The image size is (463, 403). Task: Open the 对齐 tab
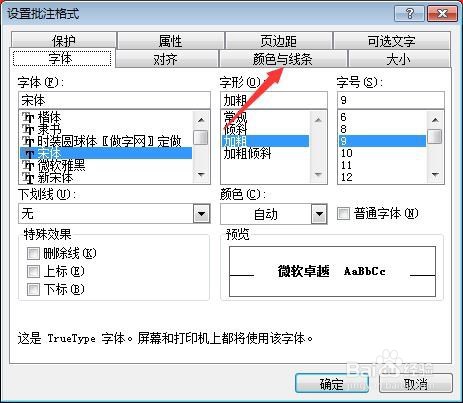click(166, 59)
